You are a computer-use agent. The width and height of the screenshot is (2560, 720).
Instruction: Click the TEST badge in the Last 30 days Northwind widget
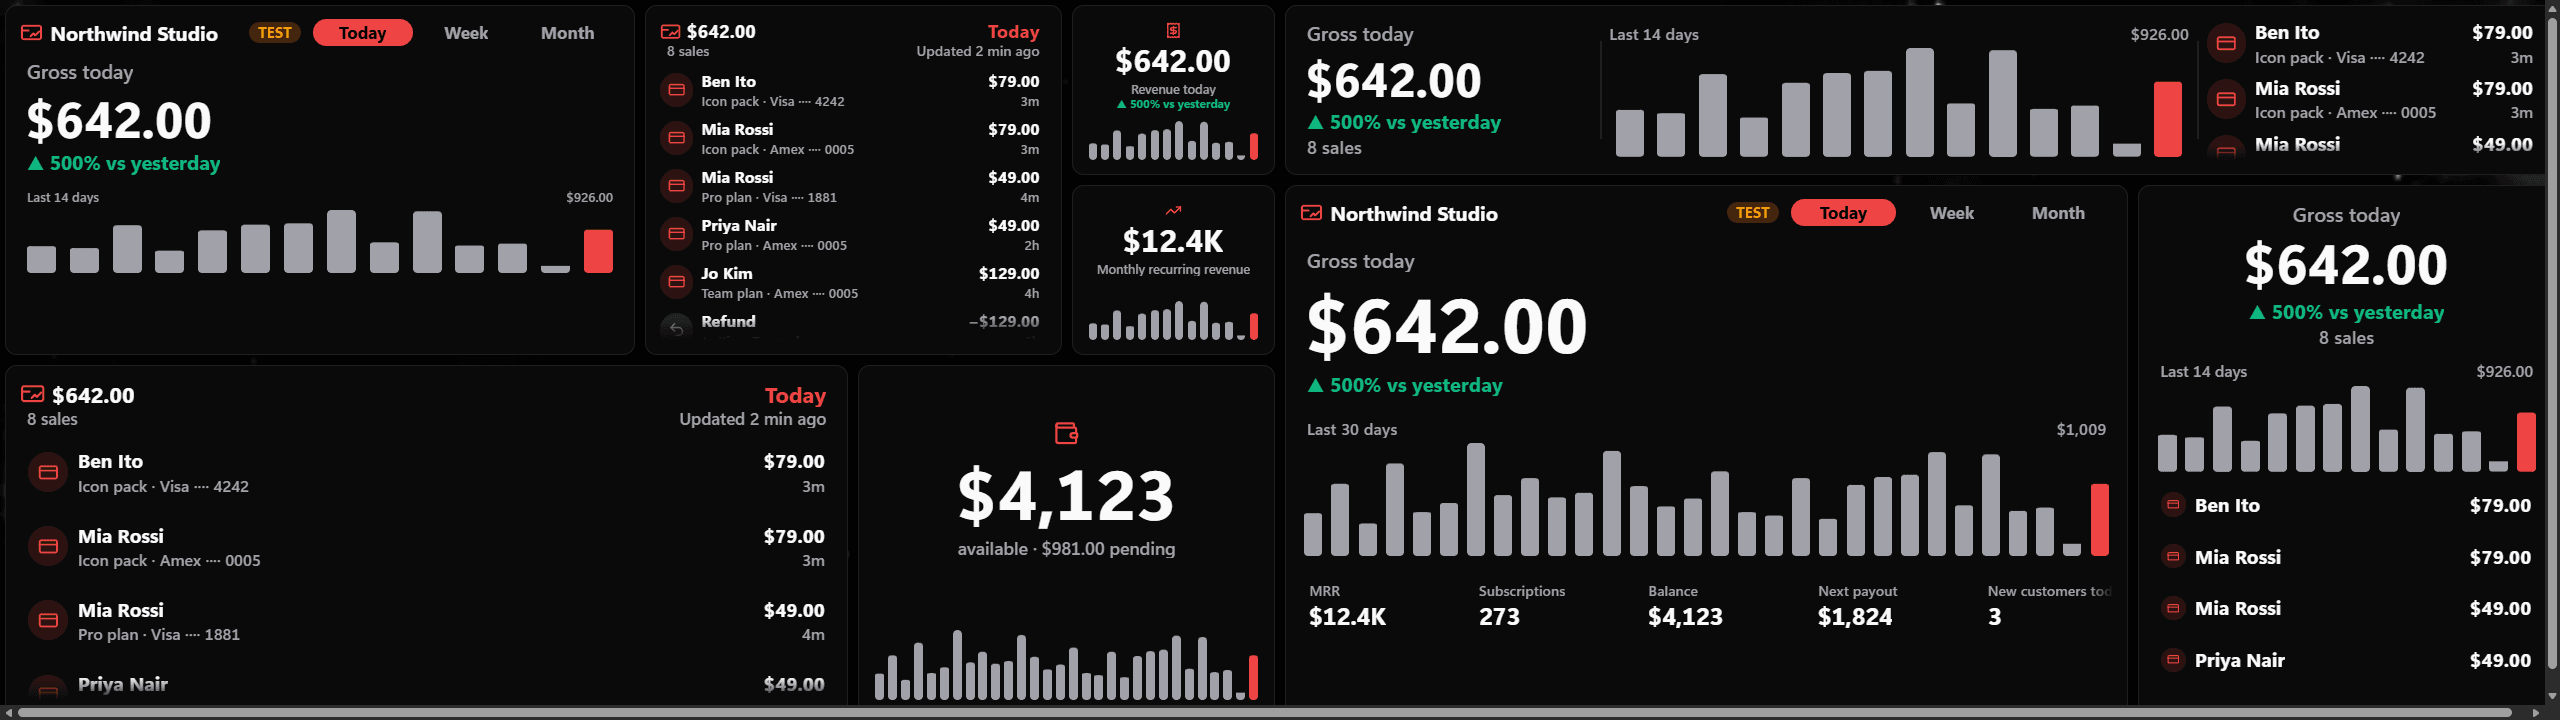pos(1752,213)
